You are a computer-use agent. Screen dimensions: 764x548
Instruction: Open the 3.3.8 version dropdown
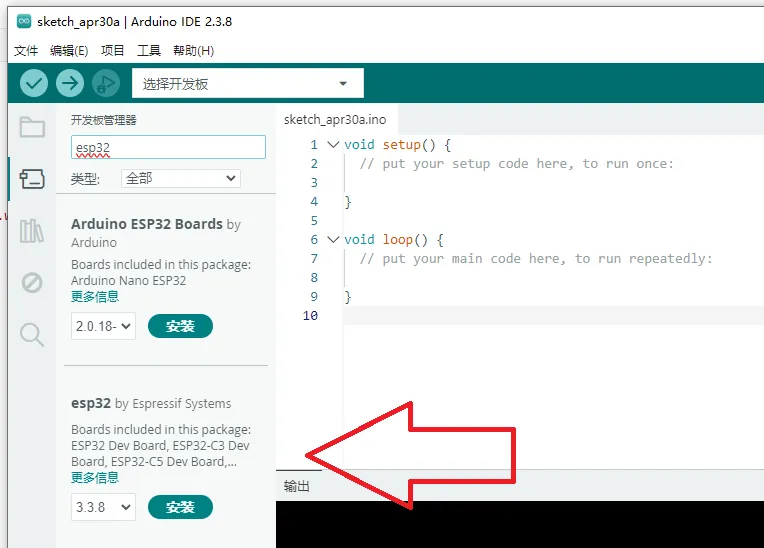pyautogui.click(x=104, y=507)
